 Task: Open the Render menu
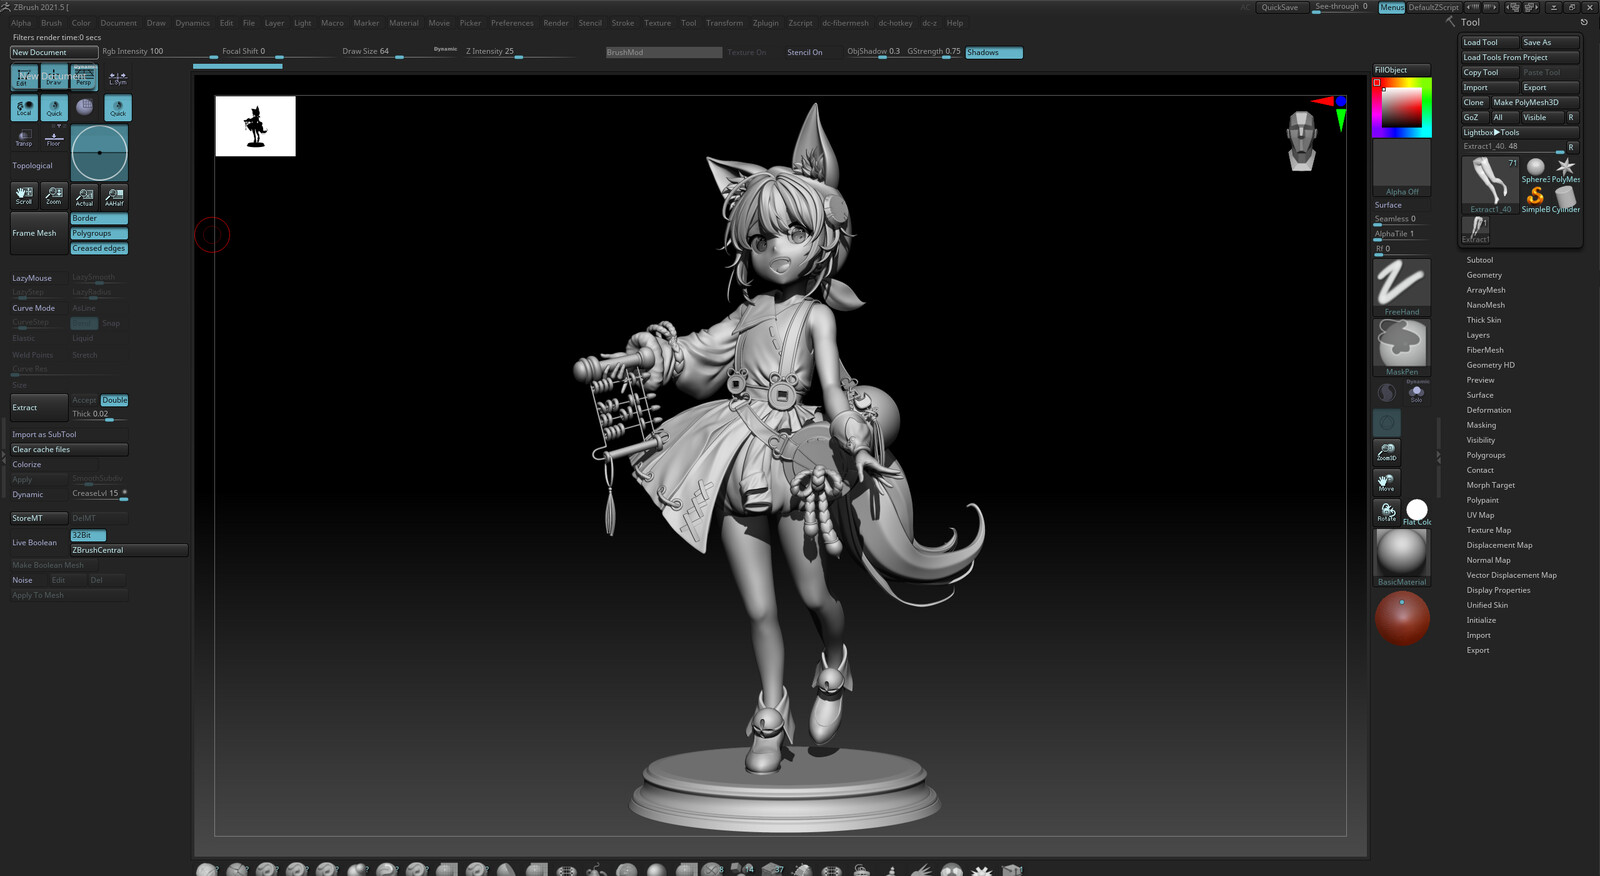coord(555,23)
